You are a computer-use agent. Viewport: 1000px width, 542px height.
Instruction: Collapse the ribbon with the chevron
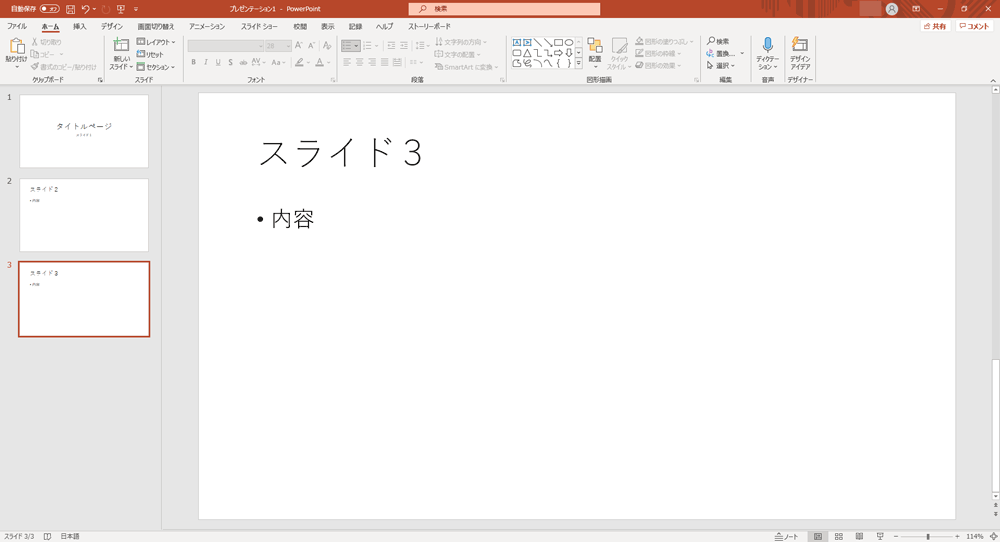tap(993, 80)
